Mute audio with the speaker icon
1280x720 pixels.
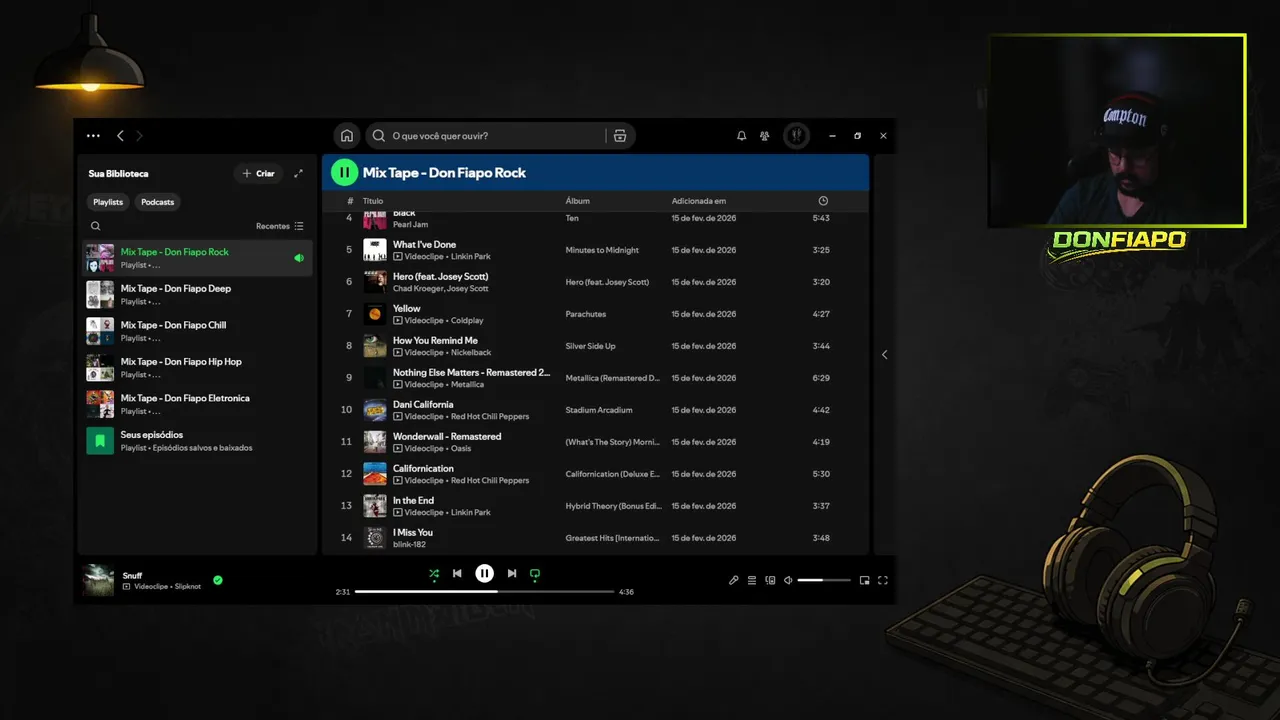pos(788,580)
